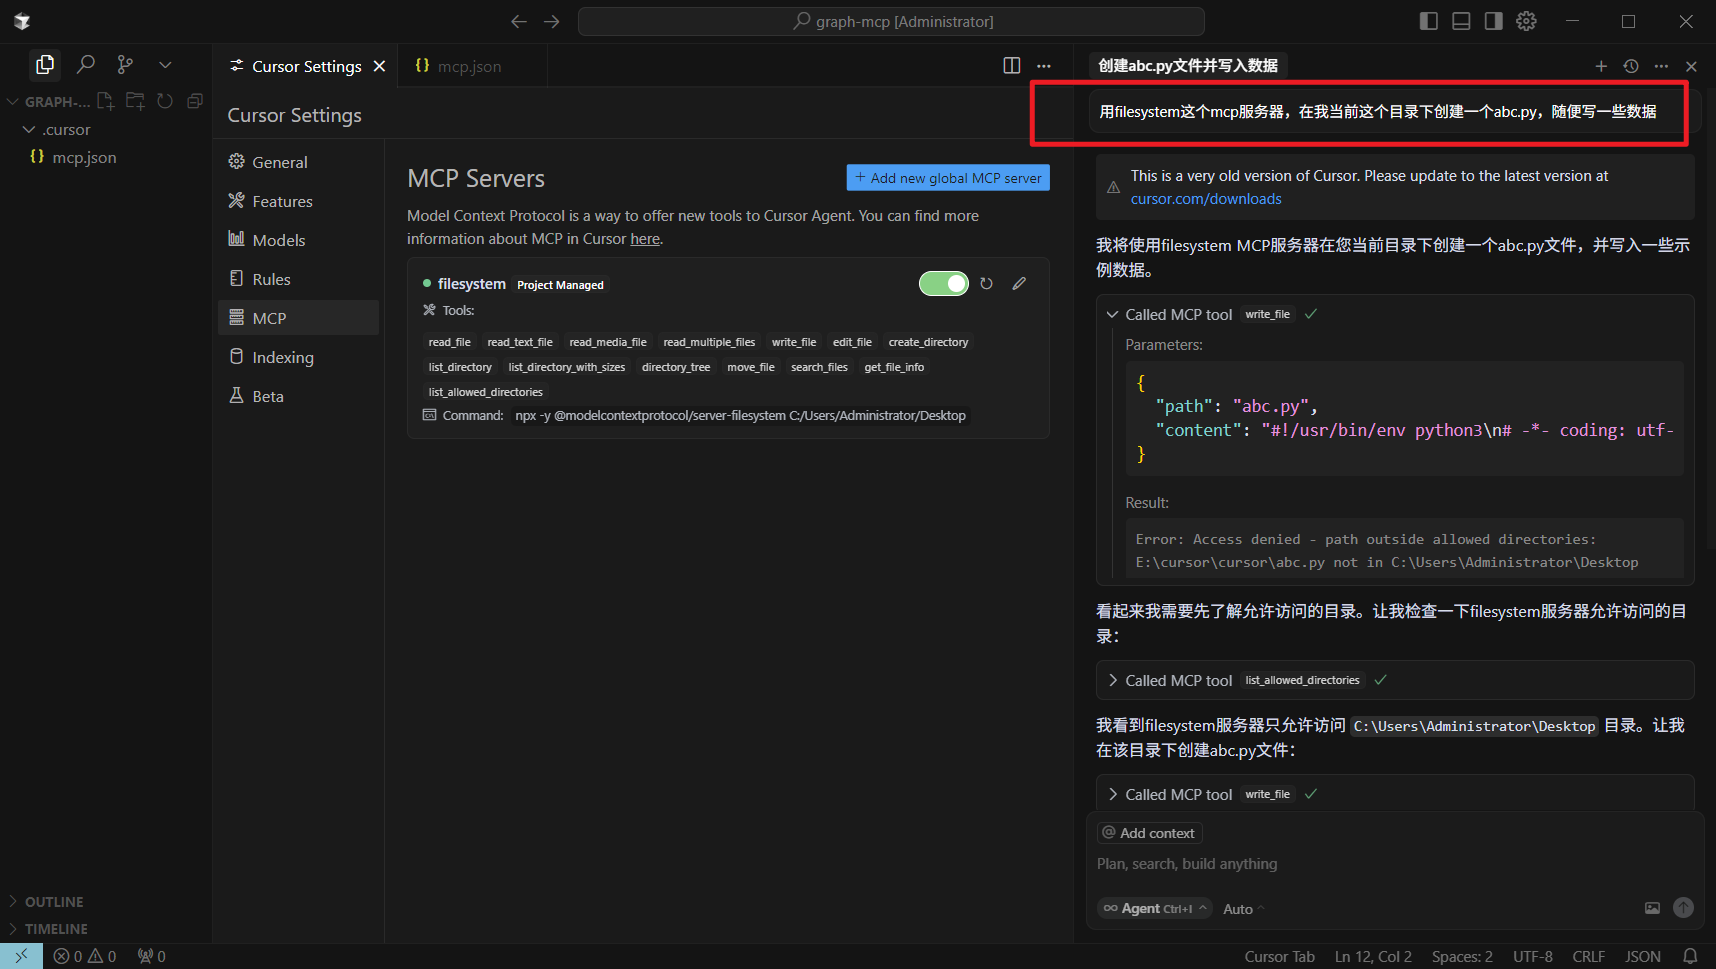Select MCP settings section
This screenshot has height=969, width=1716.
(298, 318)
